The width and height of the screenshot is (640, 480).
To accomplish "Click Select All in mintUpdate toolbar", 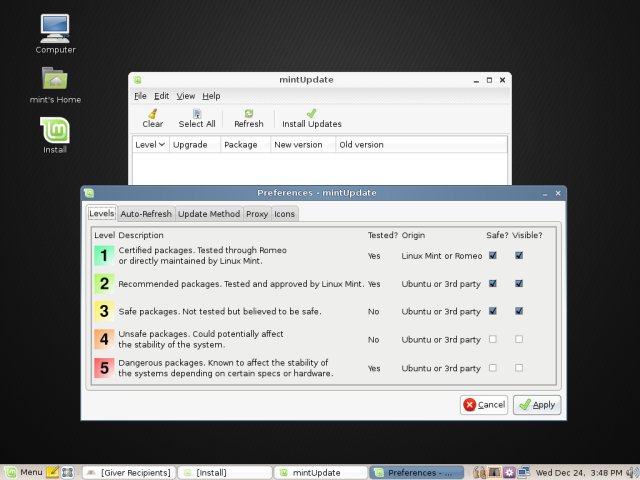I will click(x=197, y=118).
